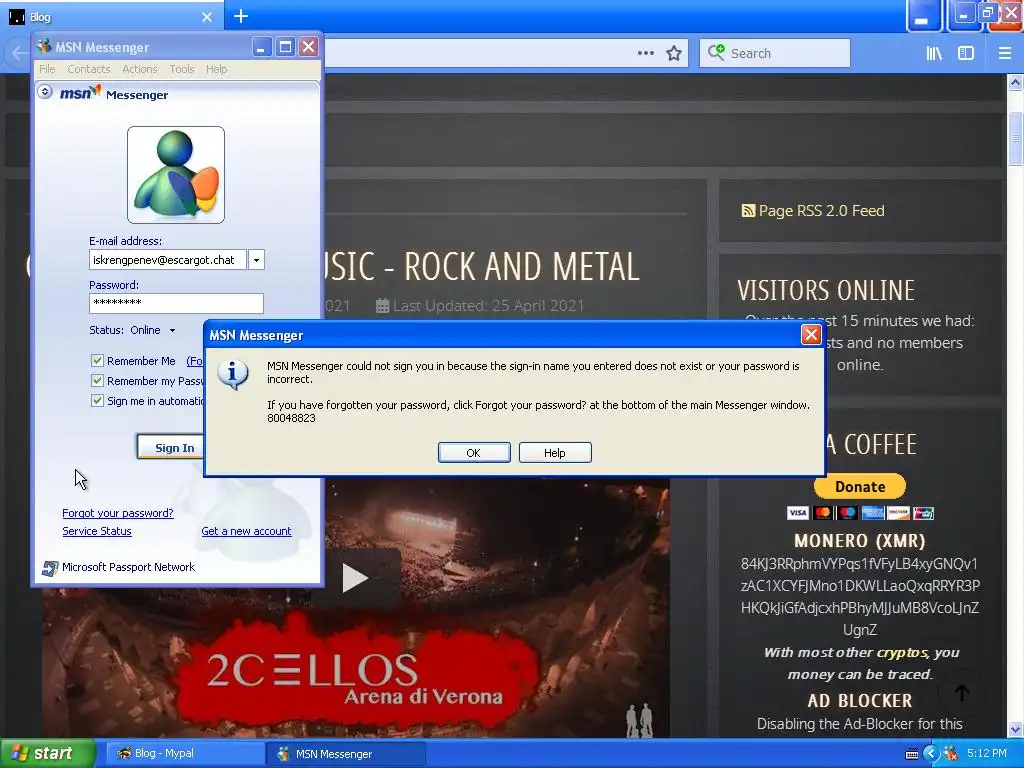This screenshot has height=768, width=1024.
Task: Toggle the Remember my Password checkbox
Action: 97,381
